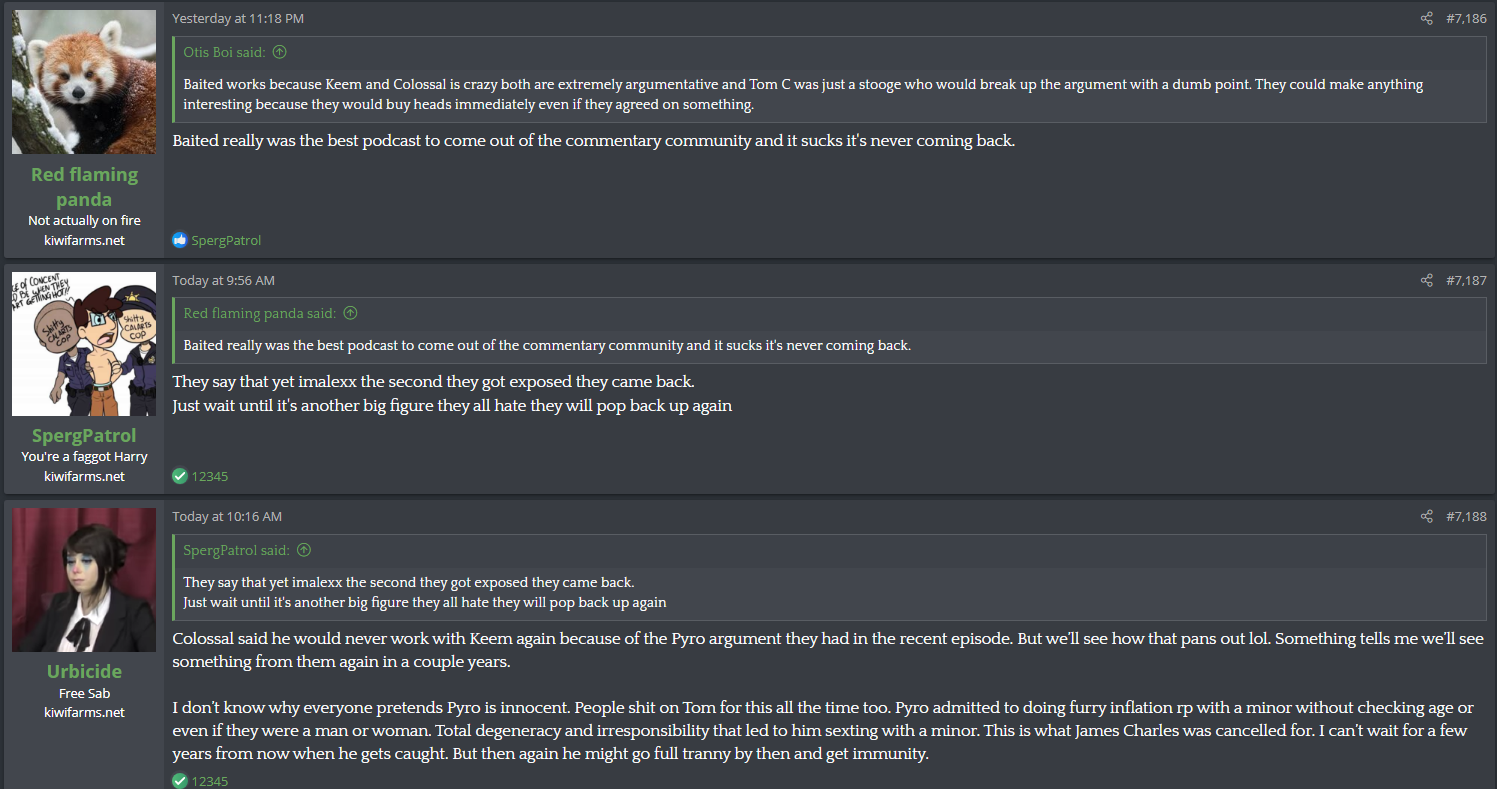The height and width of the screenshot is (789, 1497).
Task: Click green checkmark reaction under Urbicide's post
Action: [x=180, y=781]
